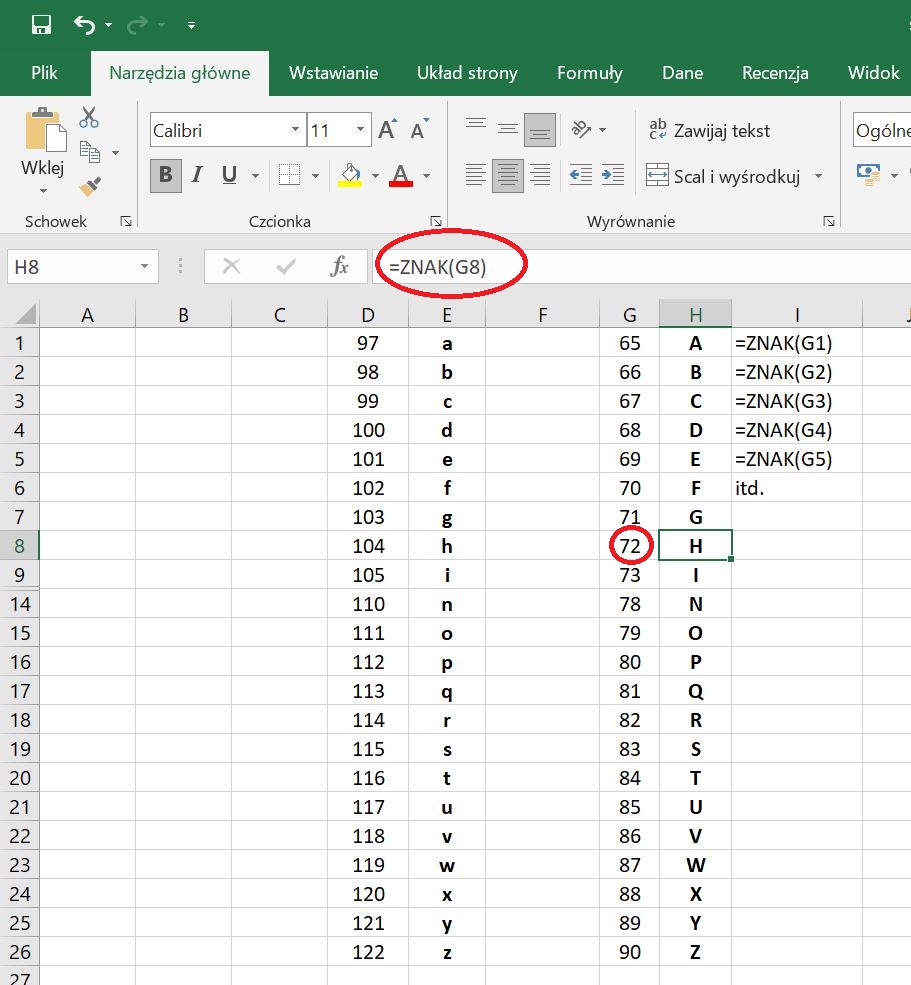This screenshot has height=985, width=911.
Task: Expand the font size dropdown
Action: coord(361,130)
